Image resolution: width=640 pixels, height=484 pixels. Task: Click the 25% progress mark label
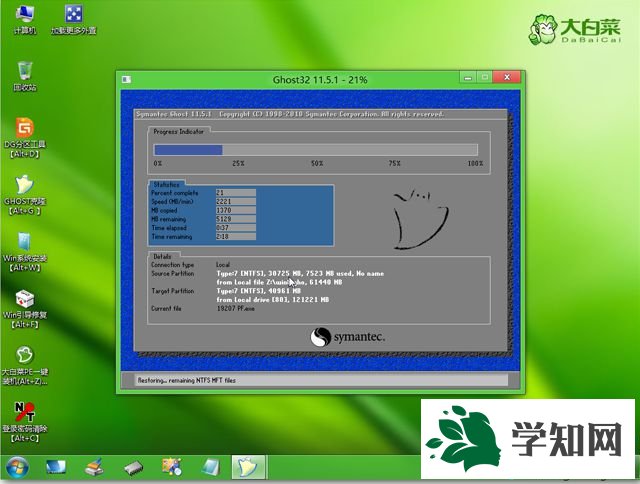tap(238, 163)
